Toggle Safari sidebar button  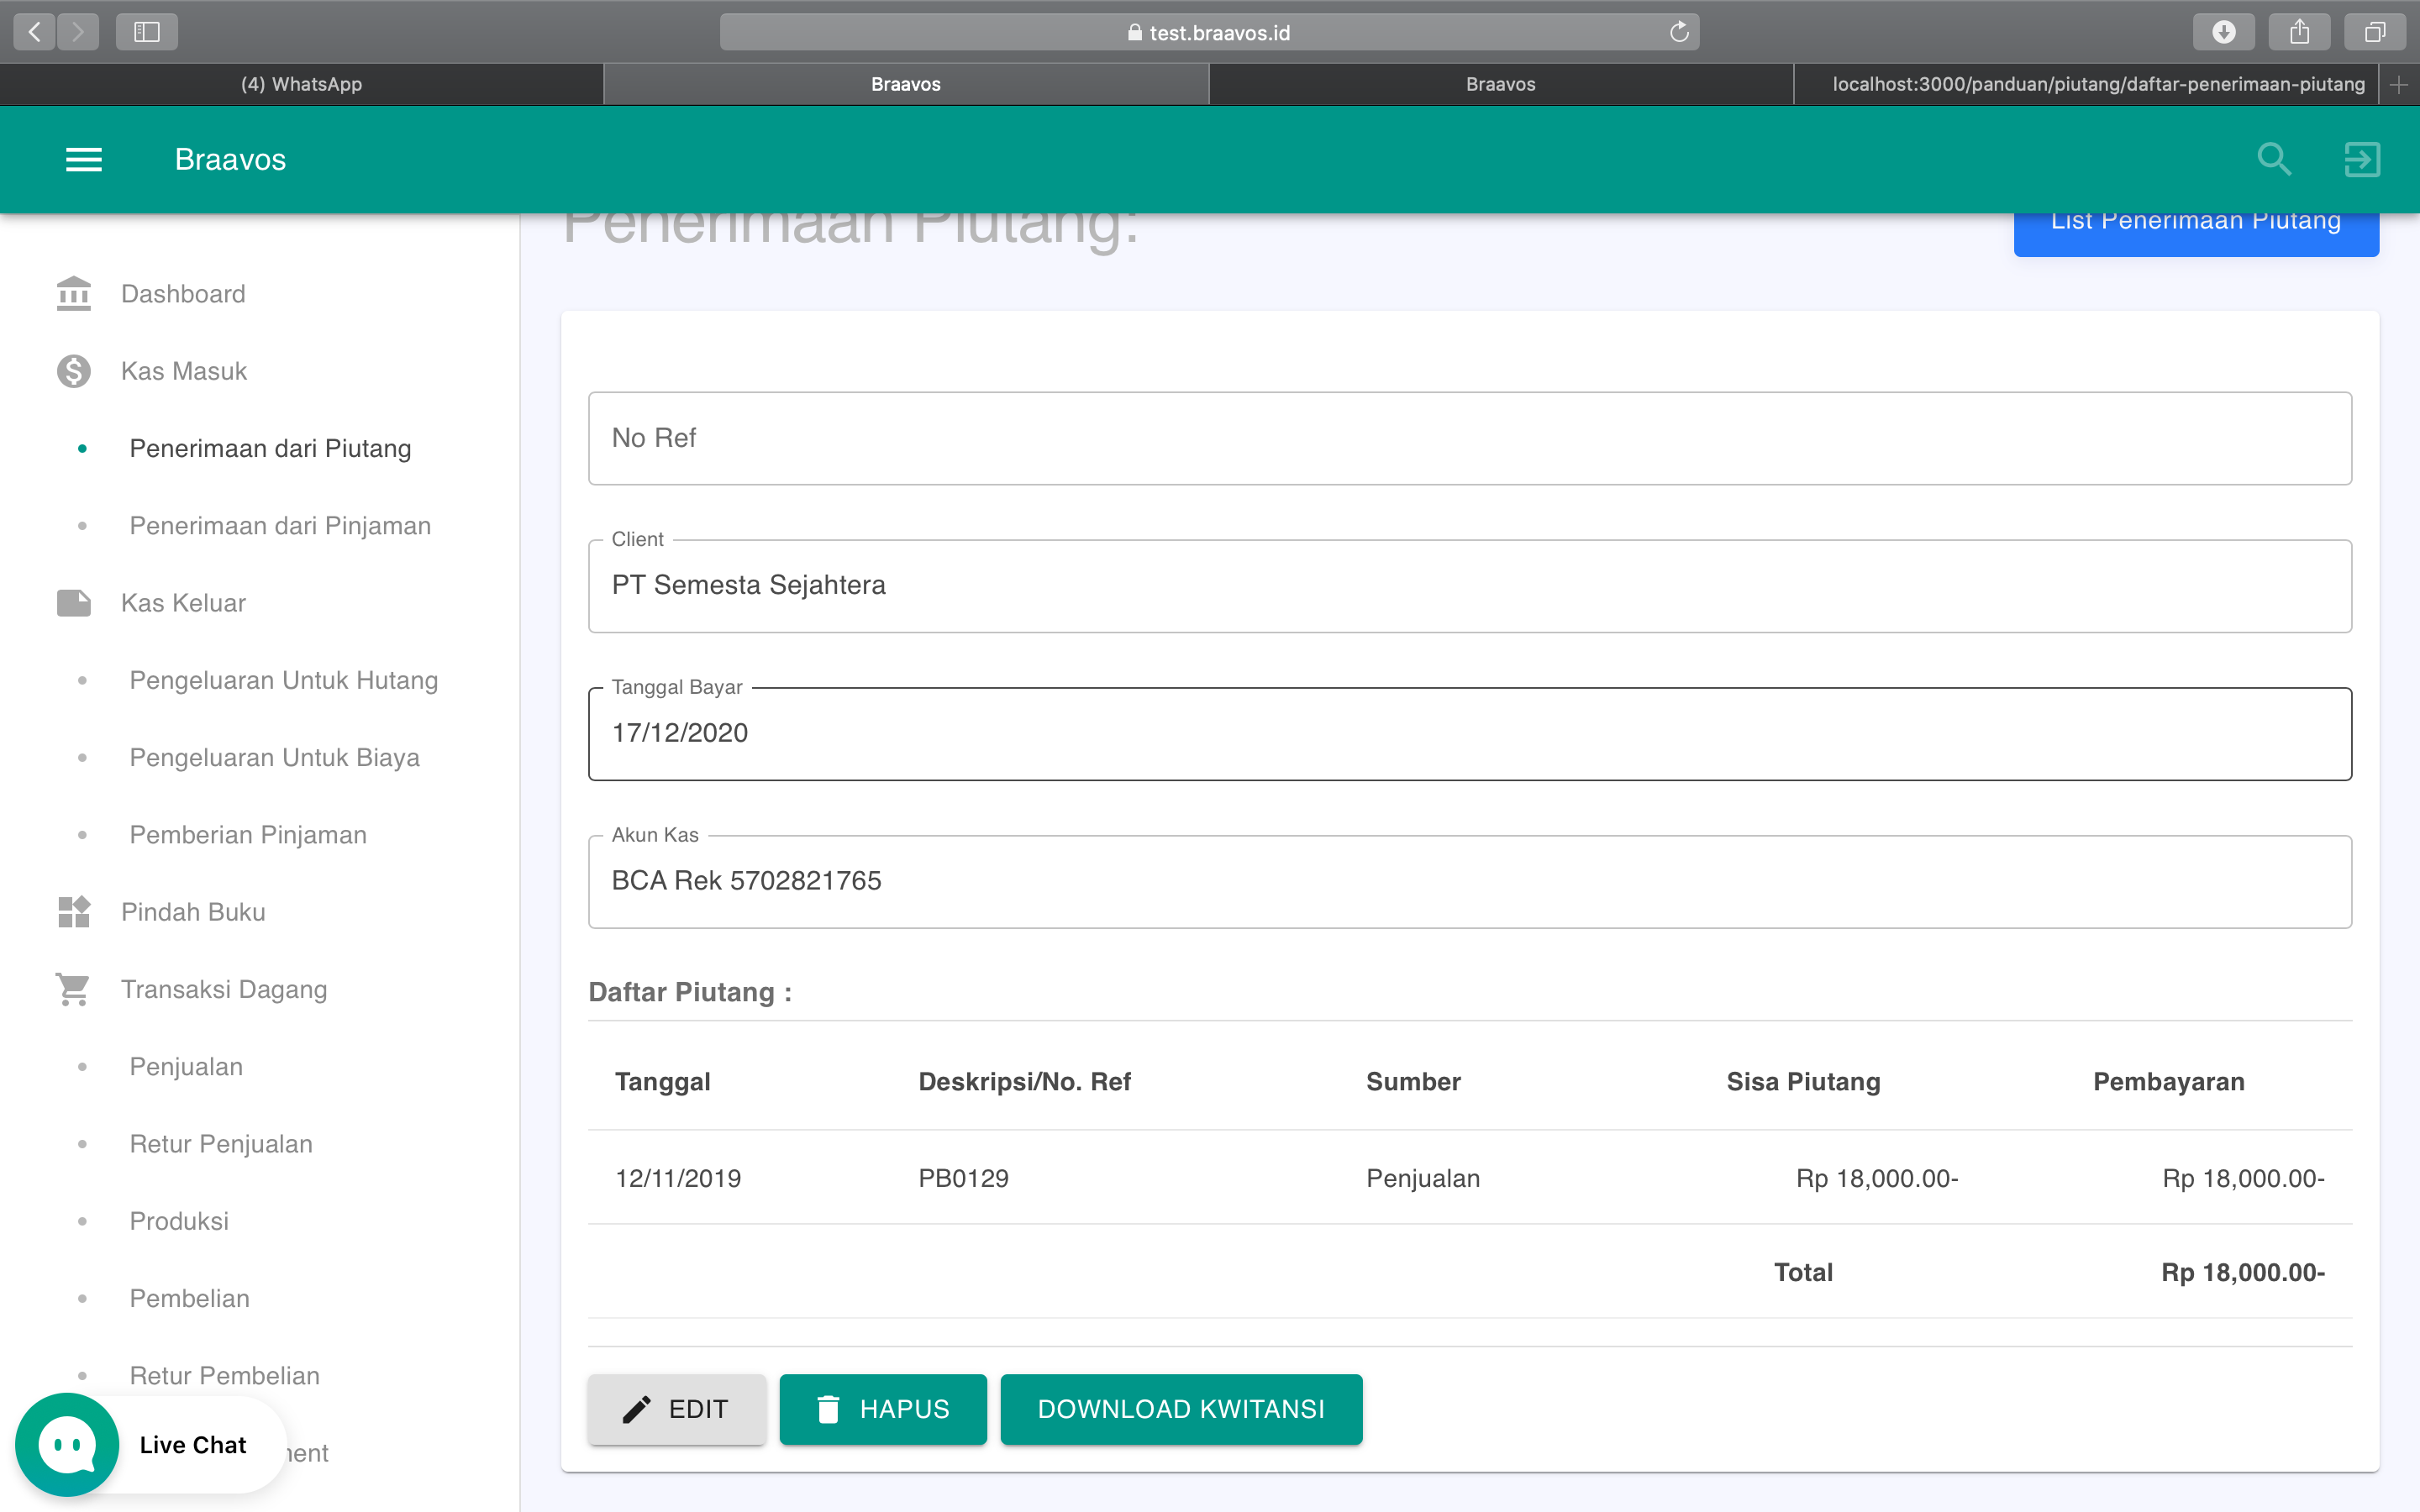147,32
